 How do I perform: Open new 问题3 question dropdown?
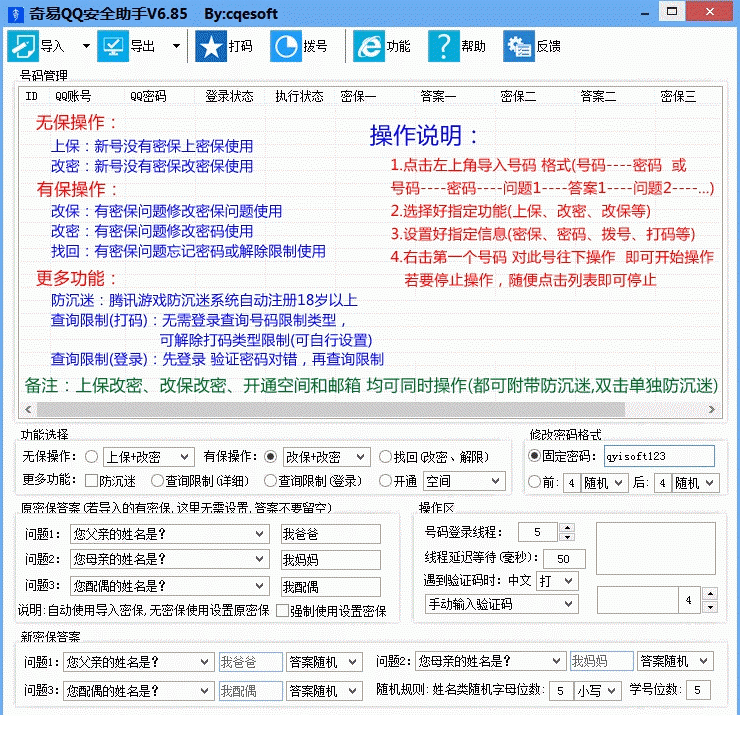coord(138,691)
